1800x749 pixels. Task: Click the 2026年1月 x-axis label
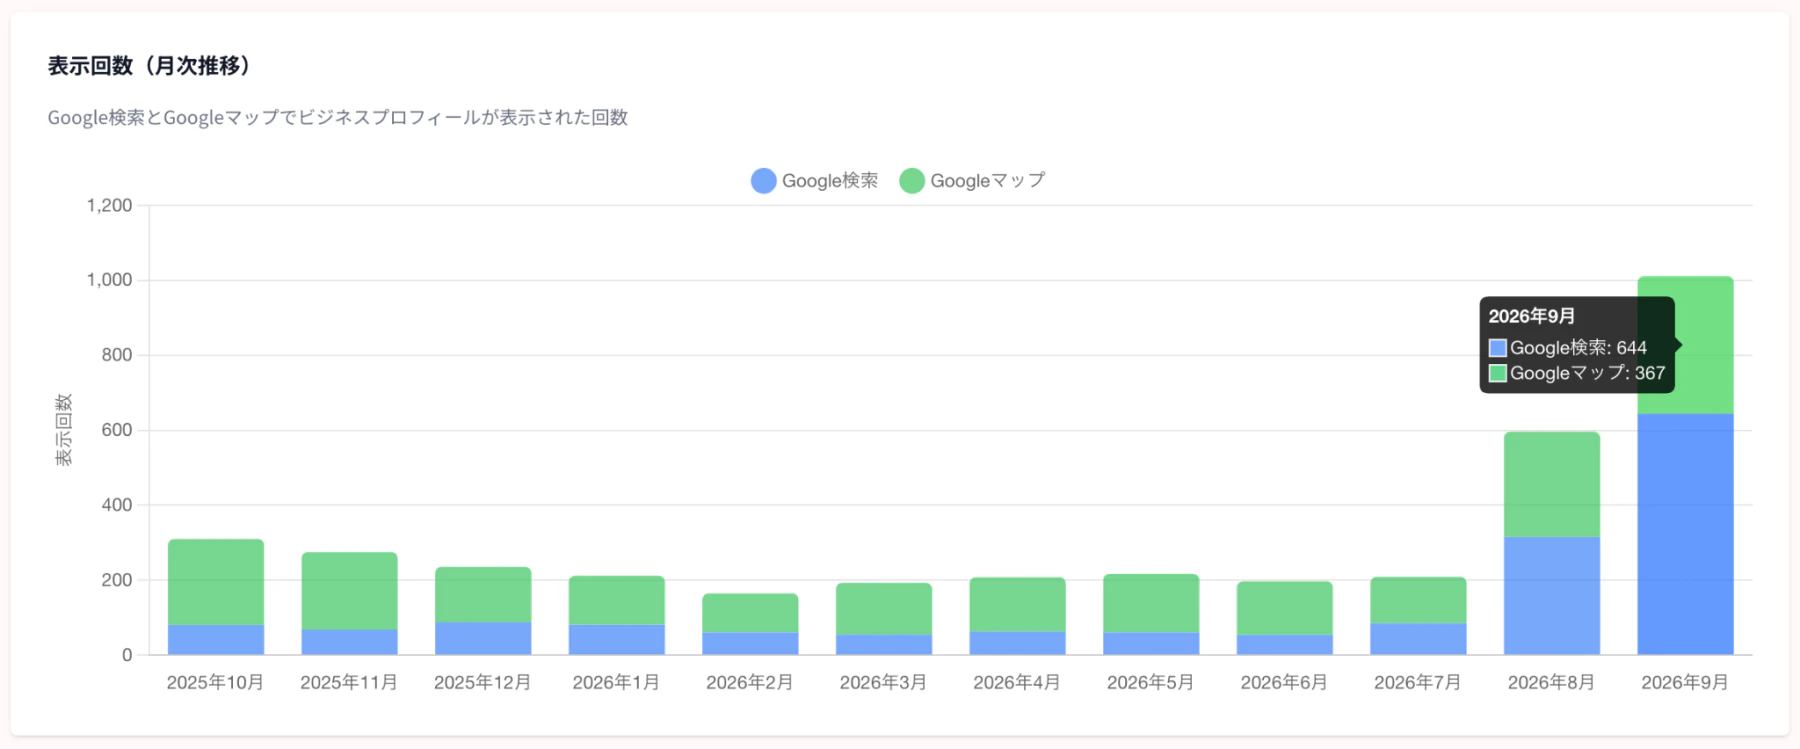616,682
